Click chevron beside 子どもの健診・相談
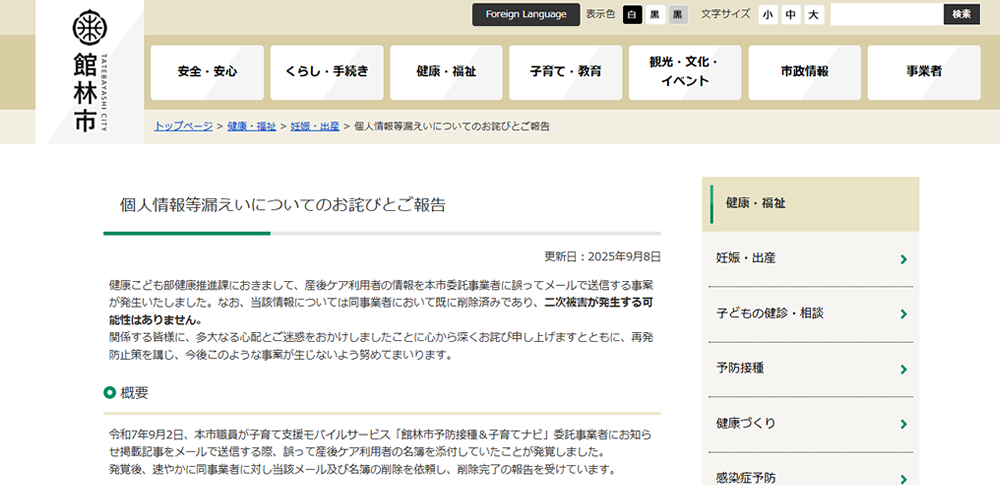 click(x=903, y=314)
